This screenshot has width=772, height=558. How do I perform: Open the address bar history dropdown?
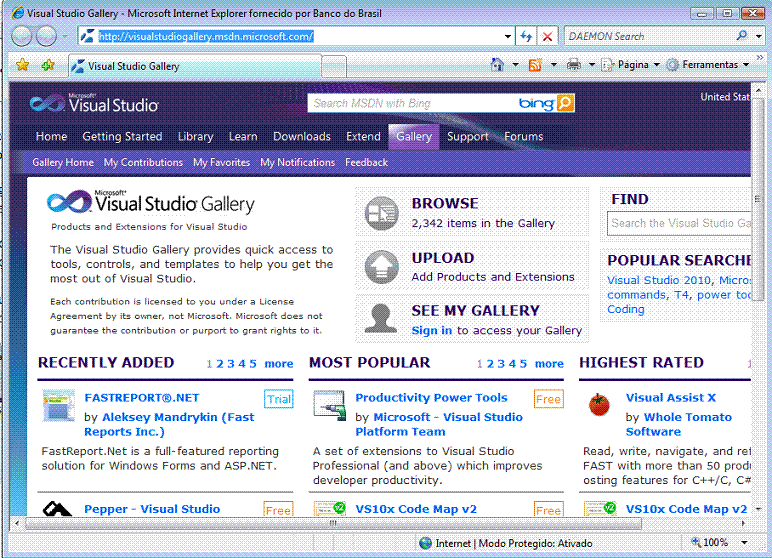(508, 36)
